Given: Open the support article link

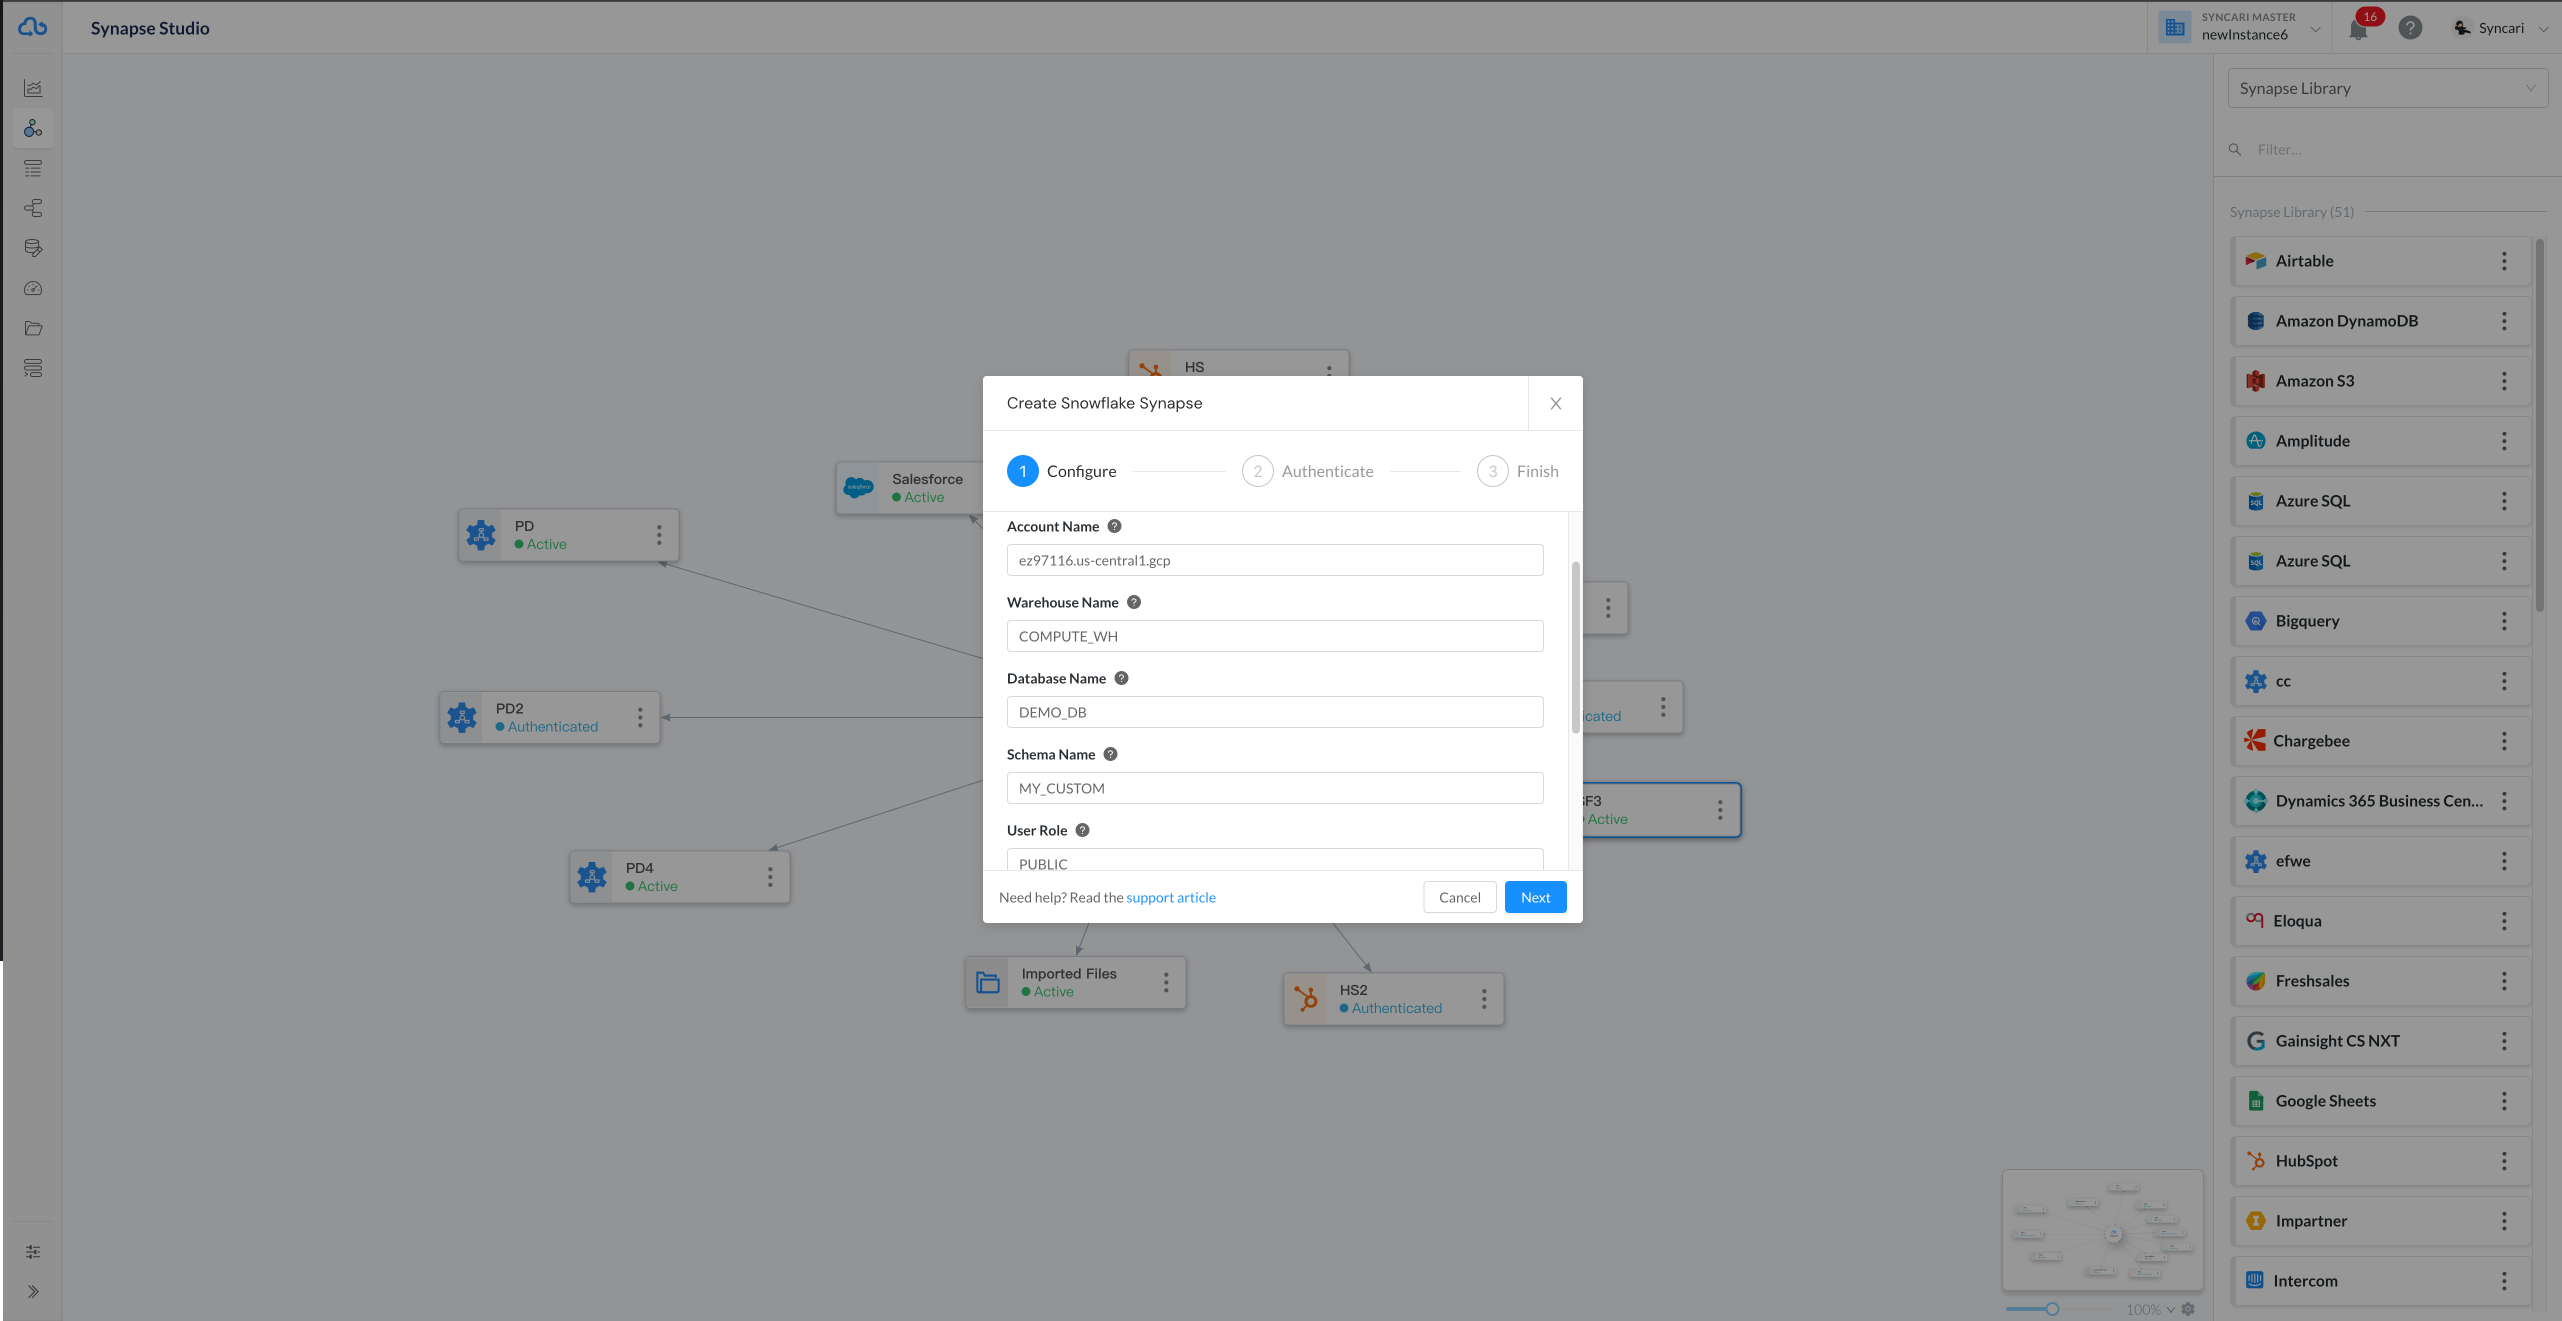Looking at the screenshot, I should (1171, 897).
